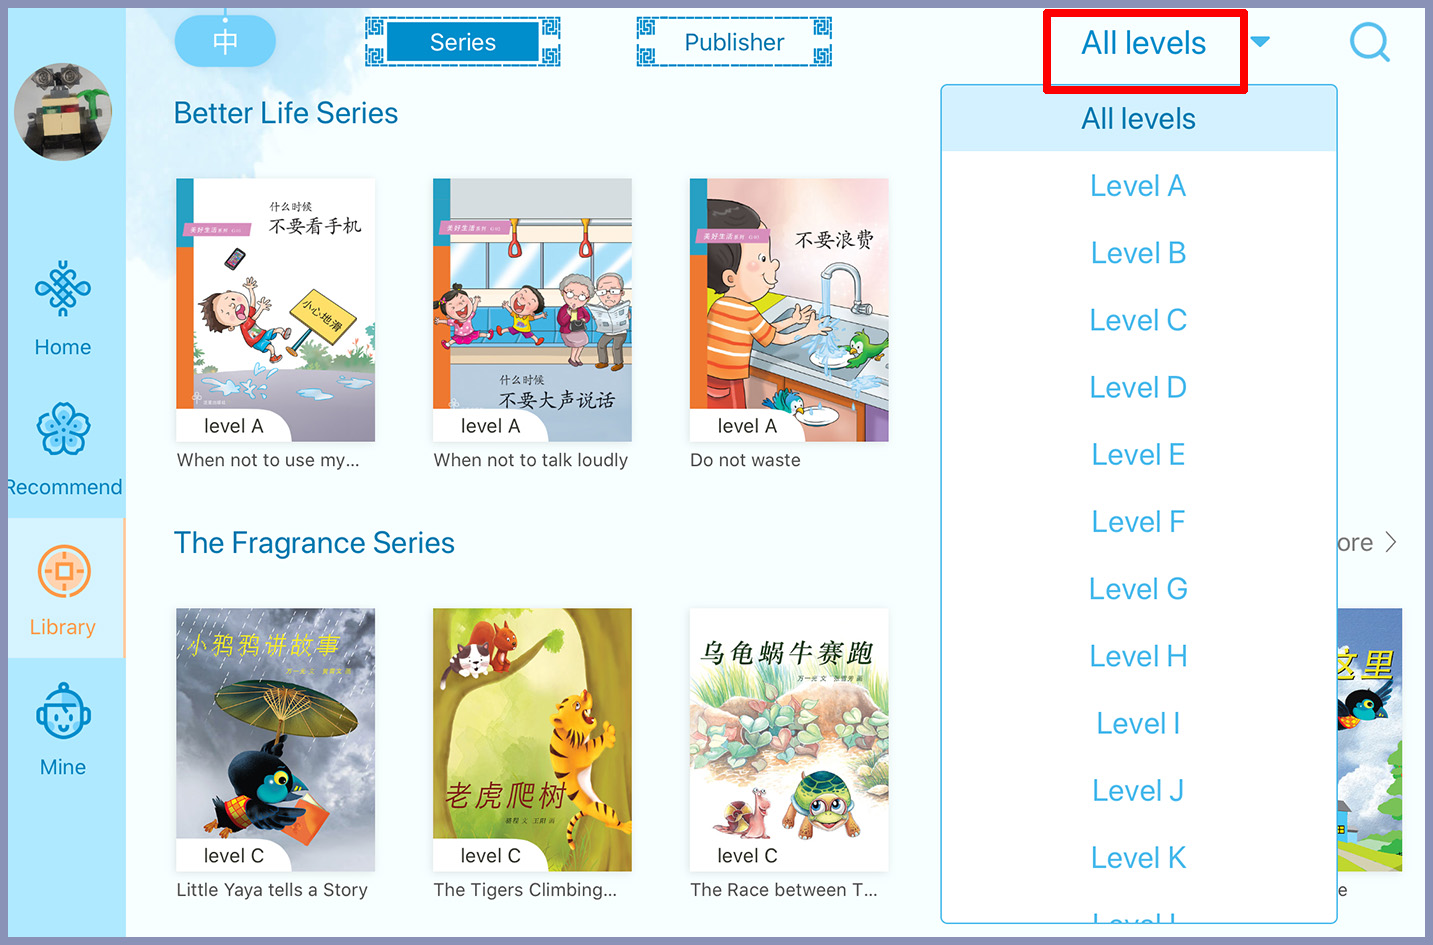The height and width of the screenshot is (945, 1433).
Task: Click the user avatar picture
Action: click(x=63, y=112)
